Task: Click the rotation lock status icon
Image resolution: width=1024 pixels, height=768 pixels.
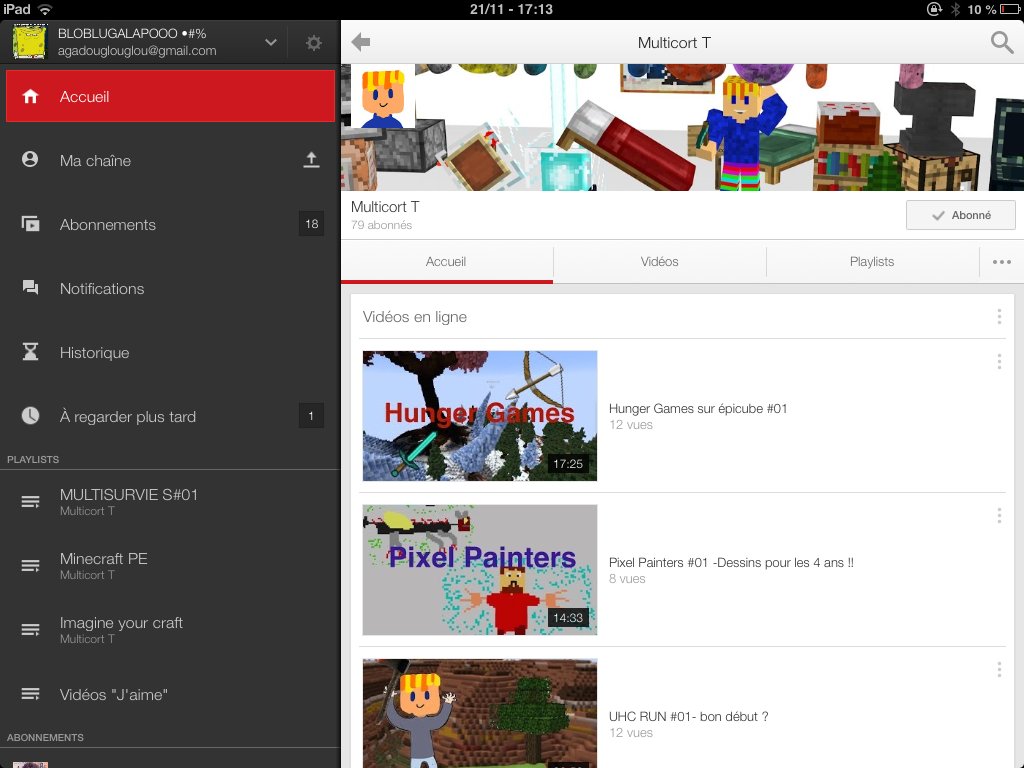Action: pos(935,9)
